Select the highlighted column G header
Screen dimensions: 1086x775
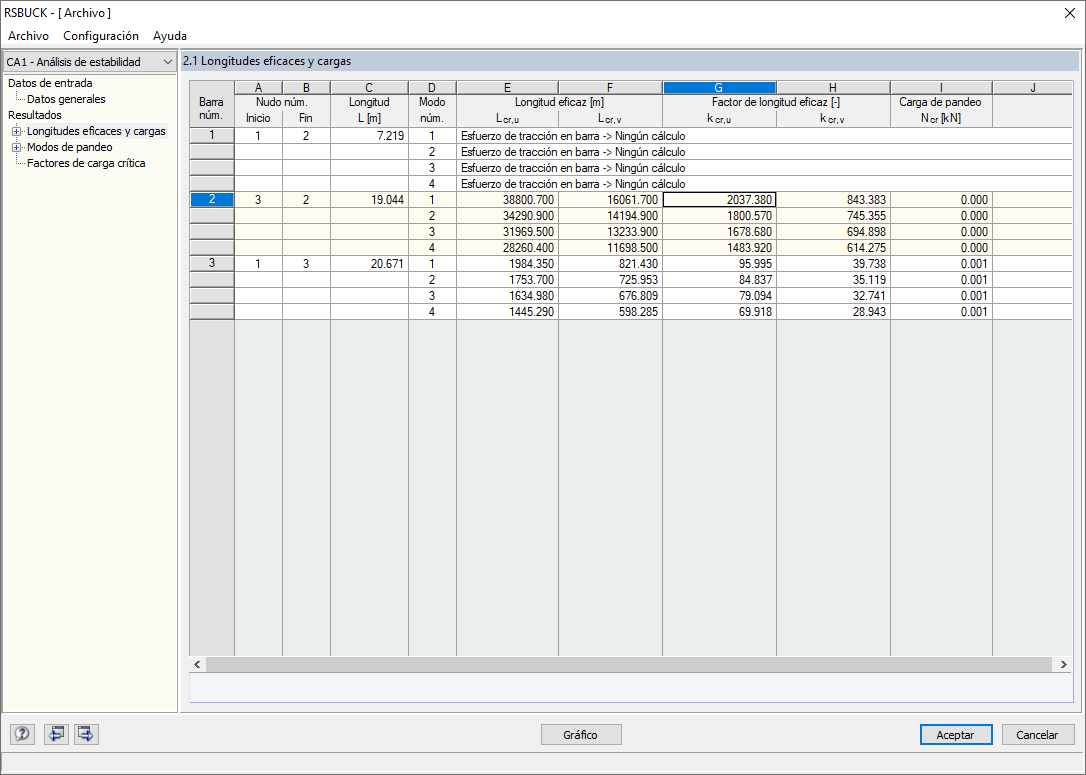coord(718,86)
